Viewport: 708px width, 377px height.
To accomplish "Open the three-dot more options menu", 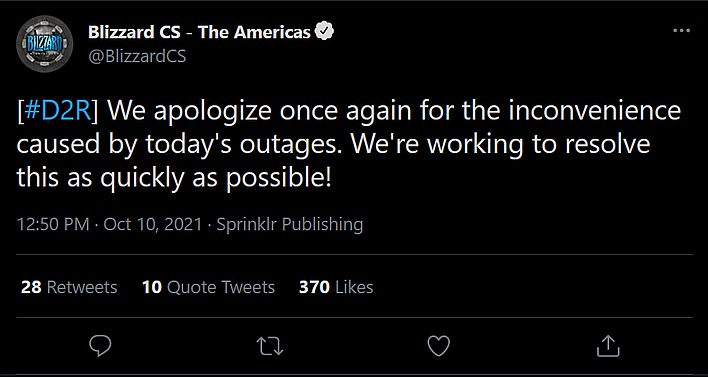I will coord(681,31).
